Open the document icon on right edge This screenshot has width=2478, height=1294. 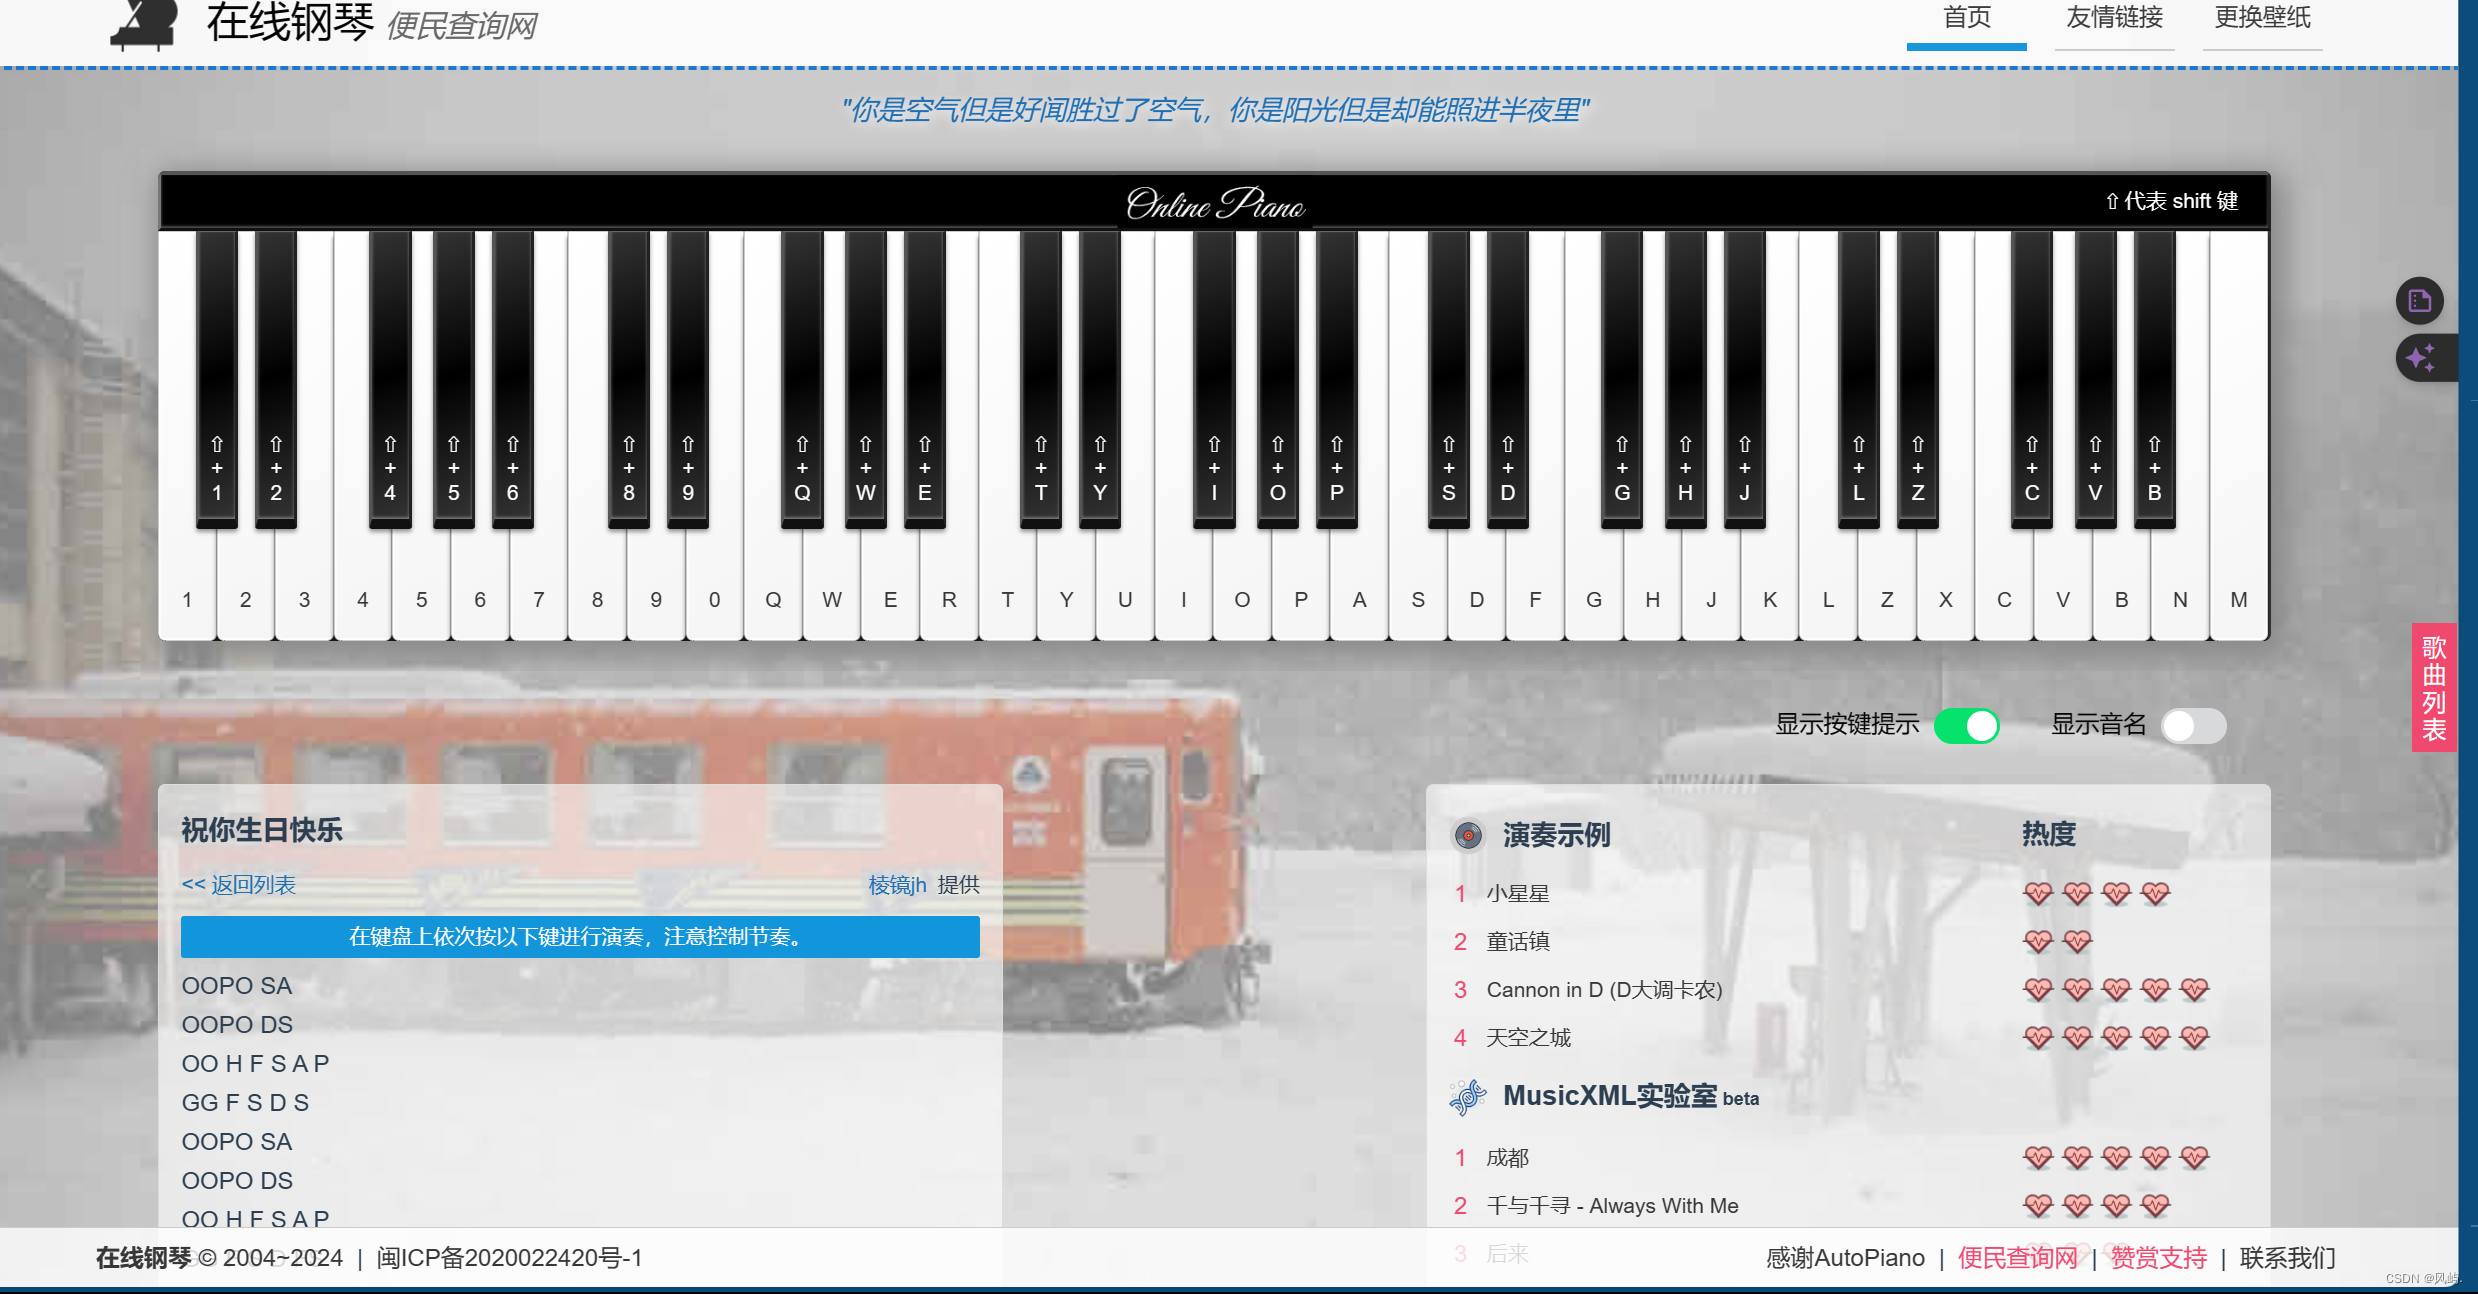[x=2419, y=301]
